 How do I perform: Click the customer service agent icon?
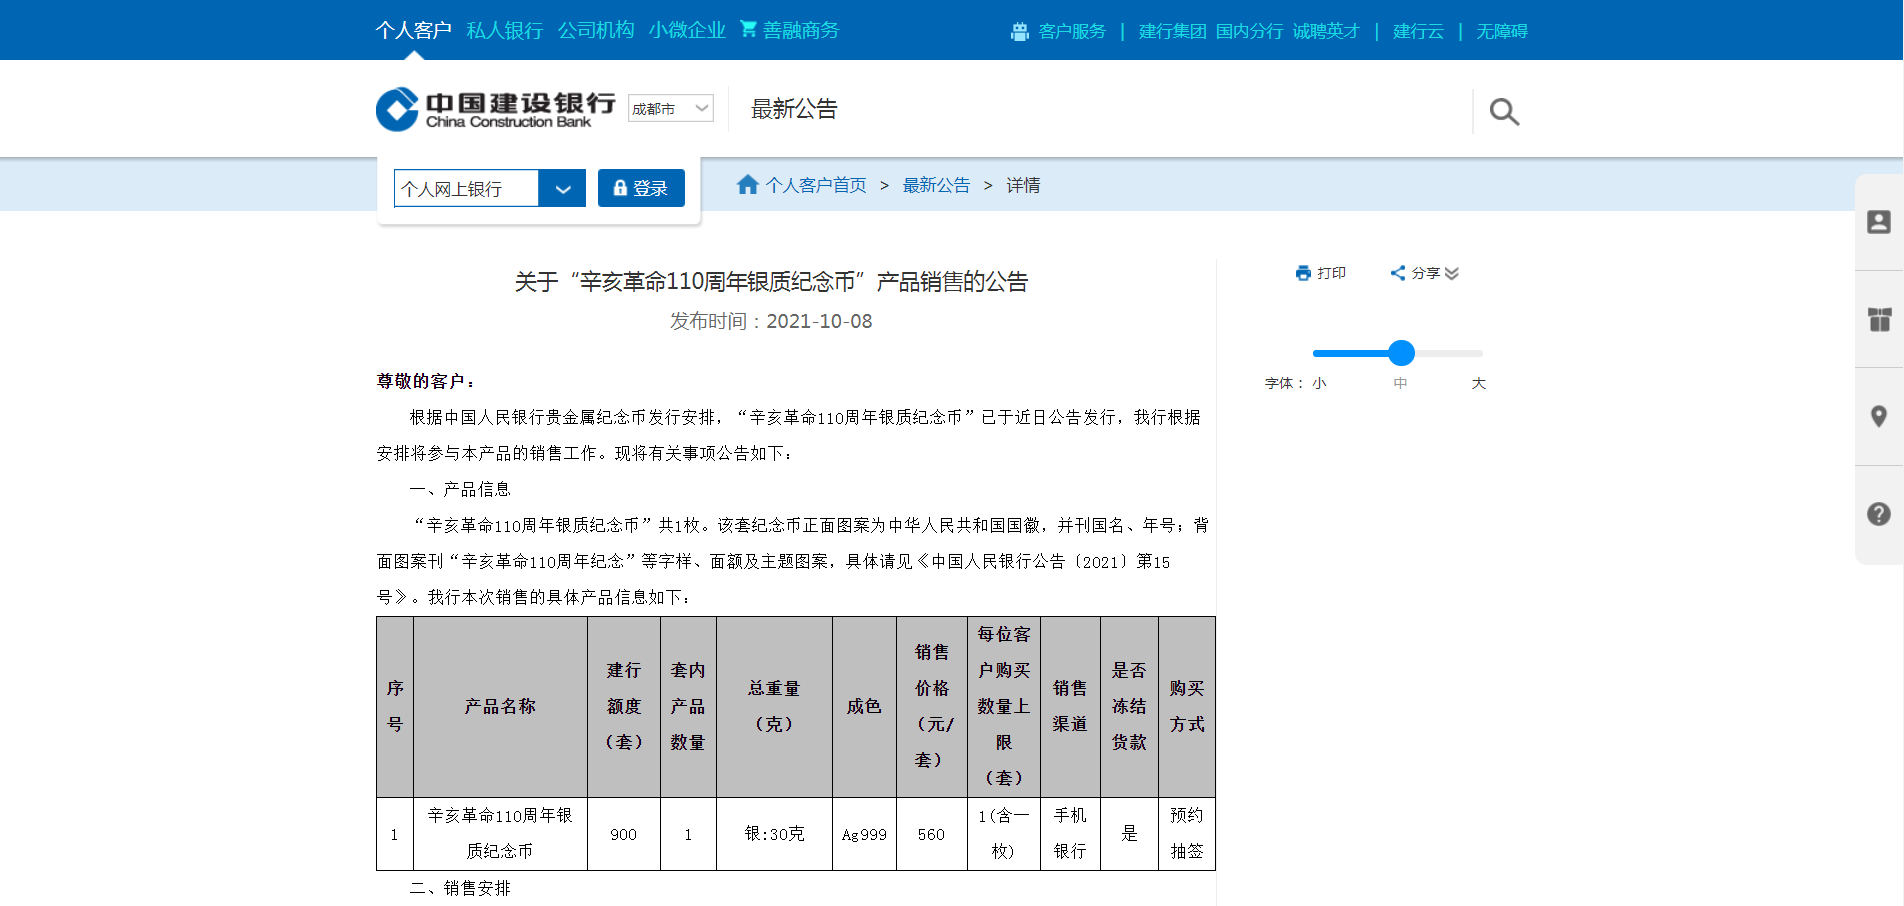pyautogui.click(x=1020, y=31)
